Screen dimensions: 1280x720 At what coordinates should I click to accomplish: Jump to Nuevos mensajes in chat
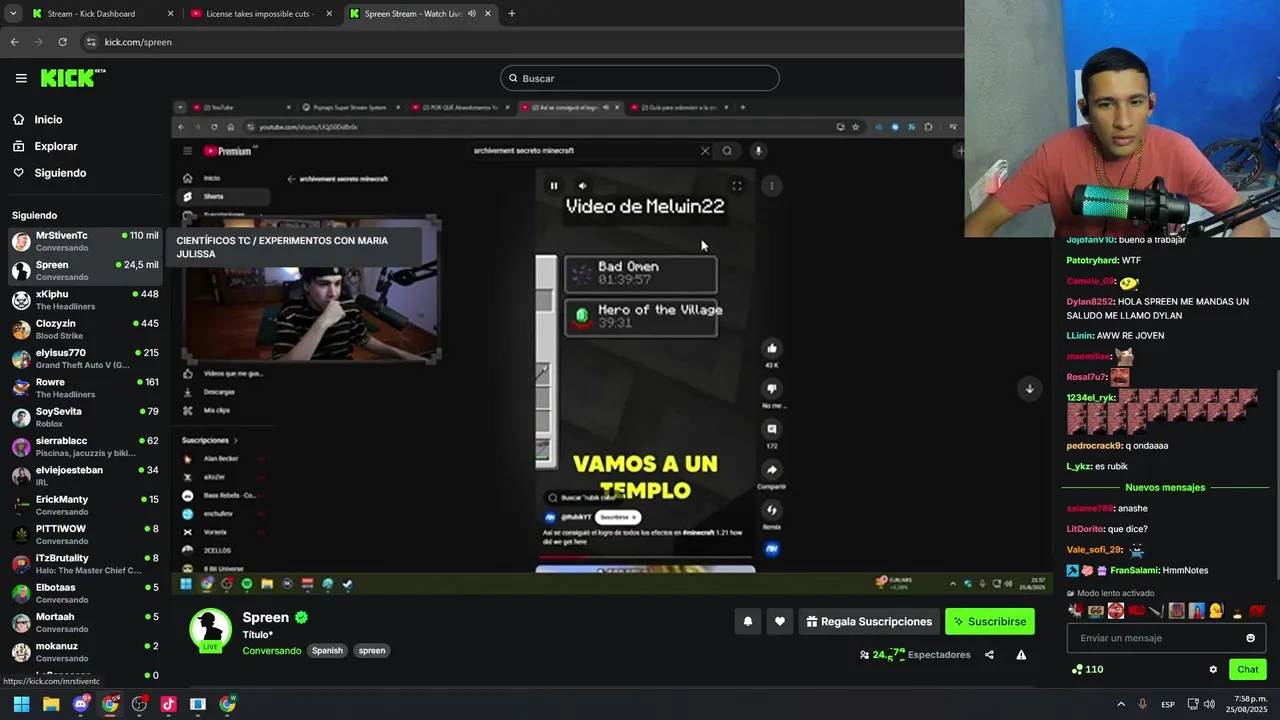coord(1165,487)
